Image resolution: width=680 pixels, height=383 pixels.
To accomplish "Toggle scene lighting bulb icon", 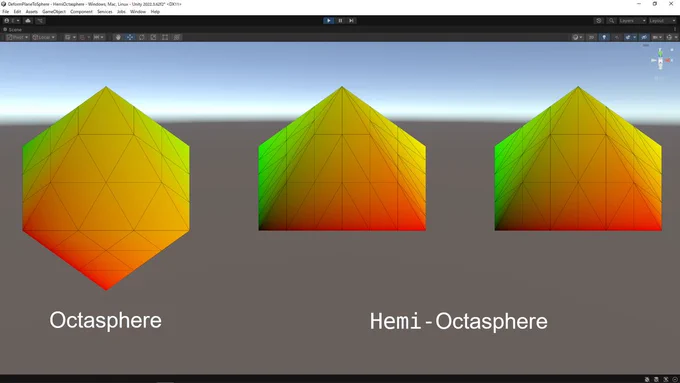I will 604,37.
